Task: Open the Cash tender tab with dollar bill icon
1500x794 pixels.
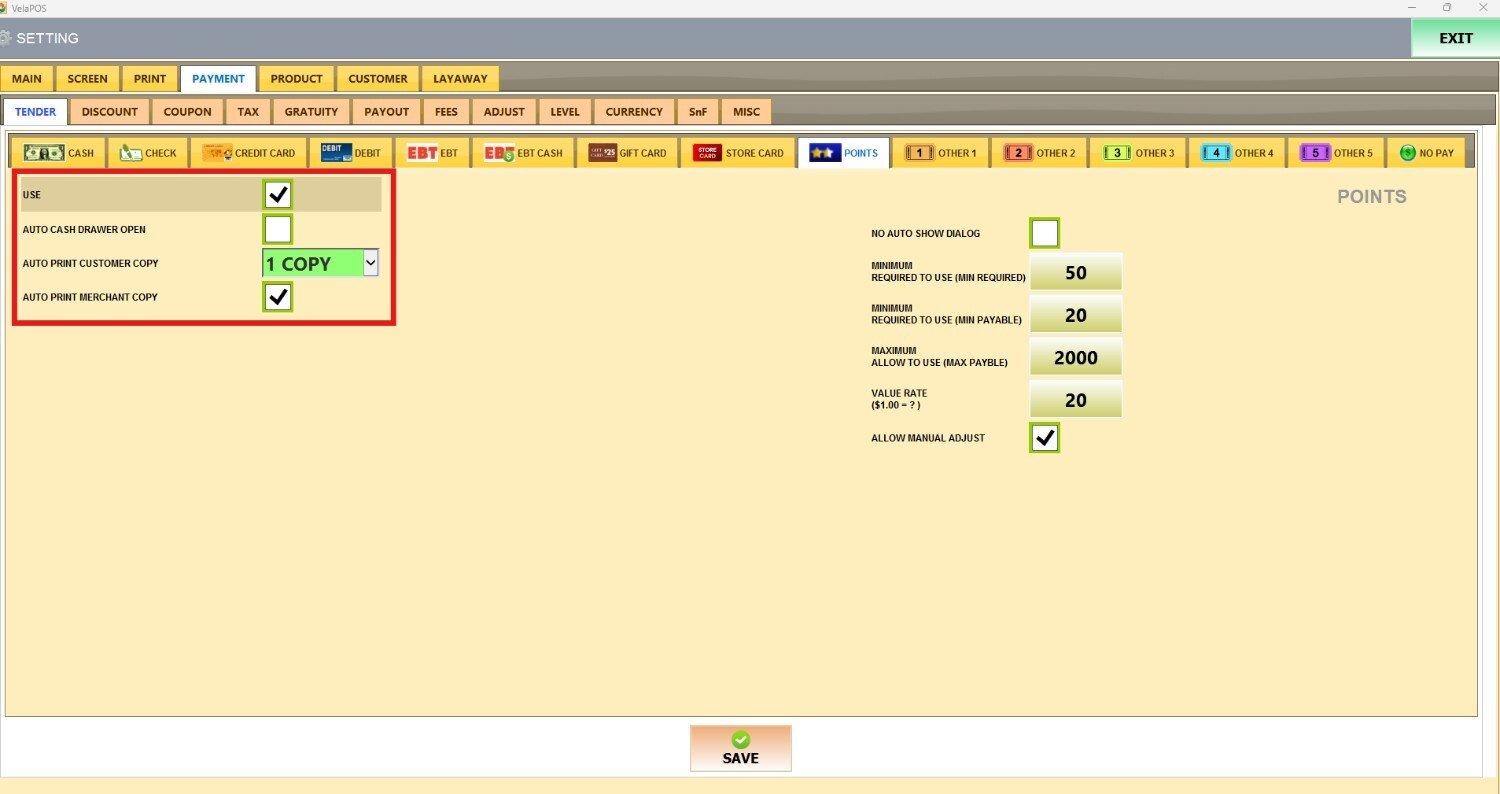Action: (58, 153)
